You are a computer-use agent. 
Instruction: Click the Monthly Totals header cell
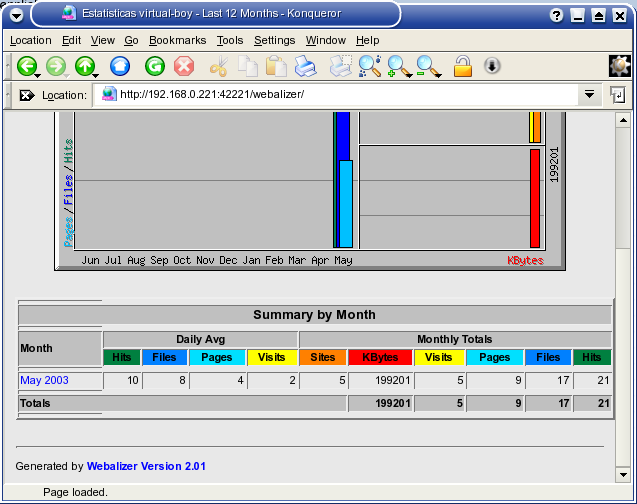(x=455, y=340)
